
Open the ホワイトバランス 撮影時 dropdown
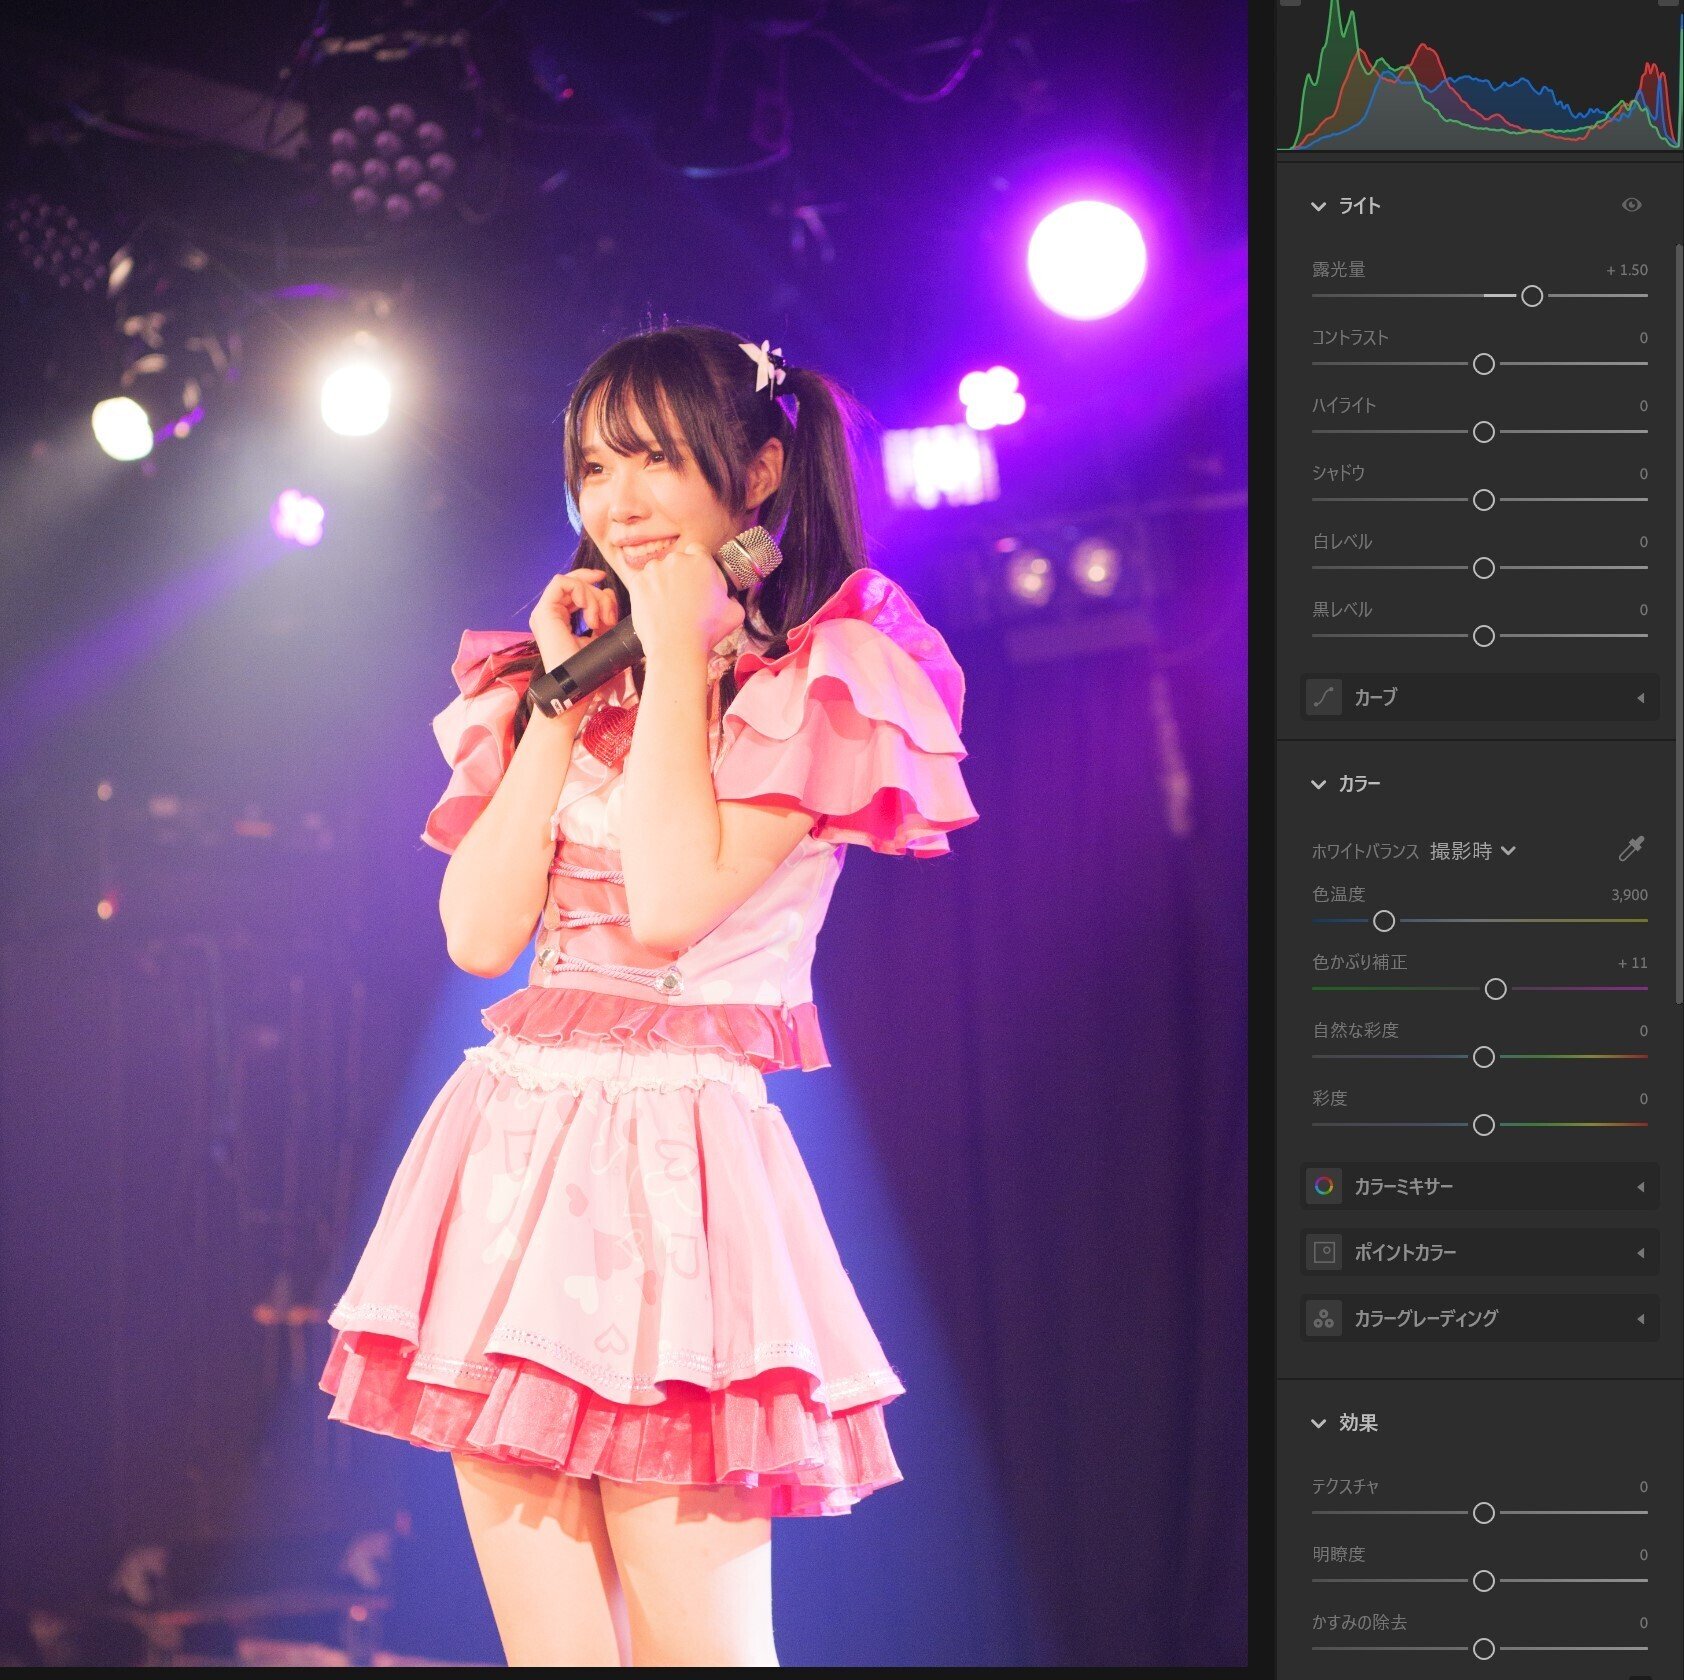(x=1473, y=851)
